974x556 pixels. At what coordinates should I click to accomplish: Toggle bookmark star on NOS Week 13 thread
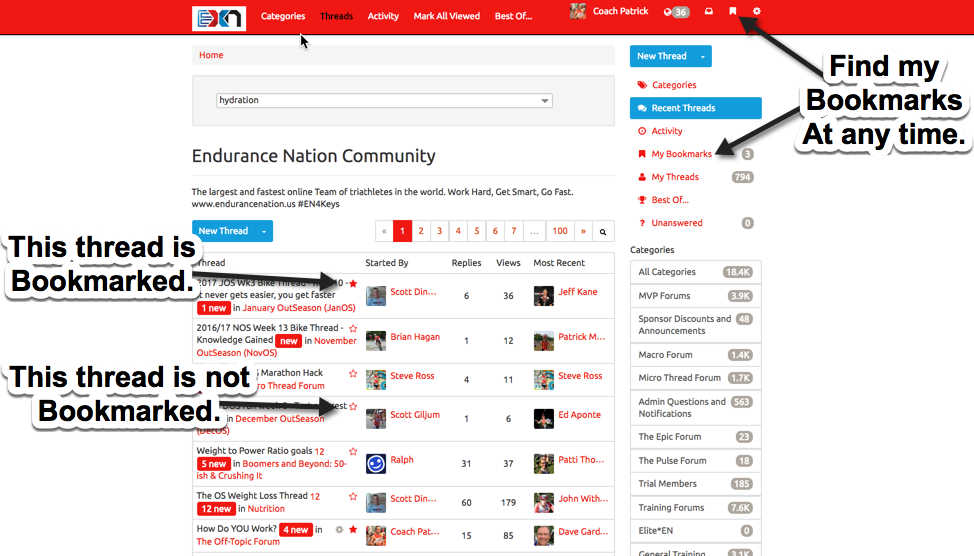coord(353,328)
